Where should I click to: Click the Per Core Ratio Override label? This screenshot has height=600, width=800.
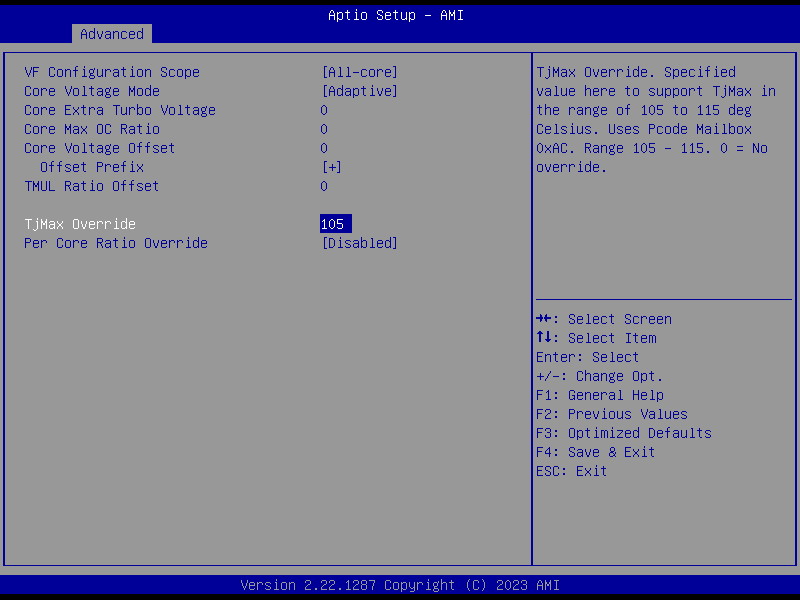(116, 243)
